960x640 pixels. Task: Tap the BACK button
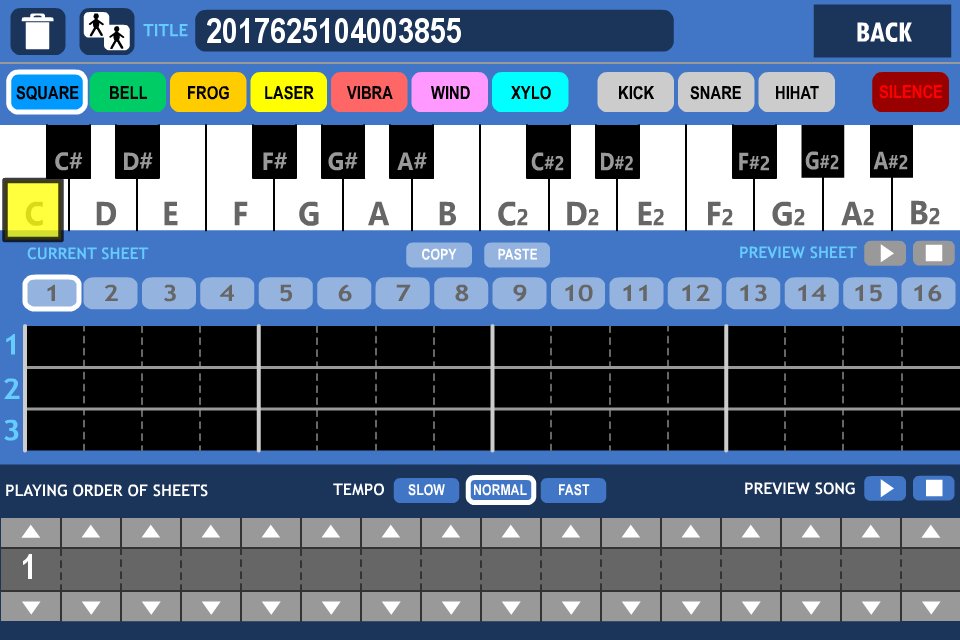(x=882, y=32)
